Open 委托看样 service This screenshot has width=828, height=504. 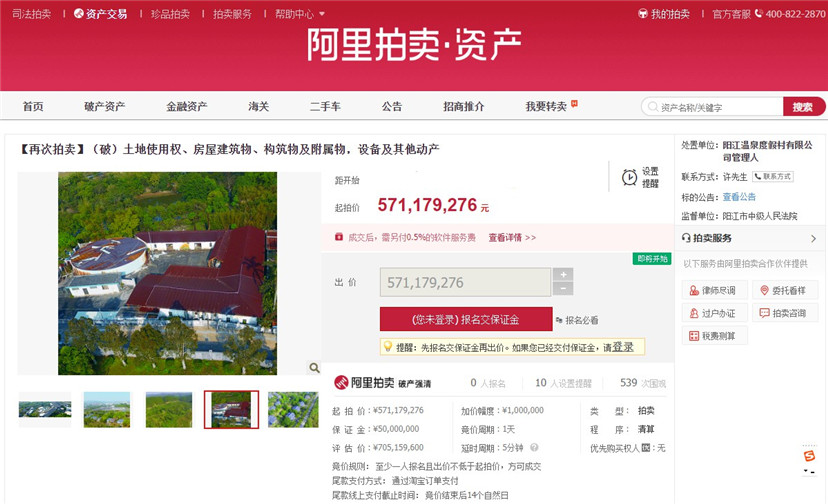pos(785,290)
